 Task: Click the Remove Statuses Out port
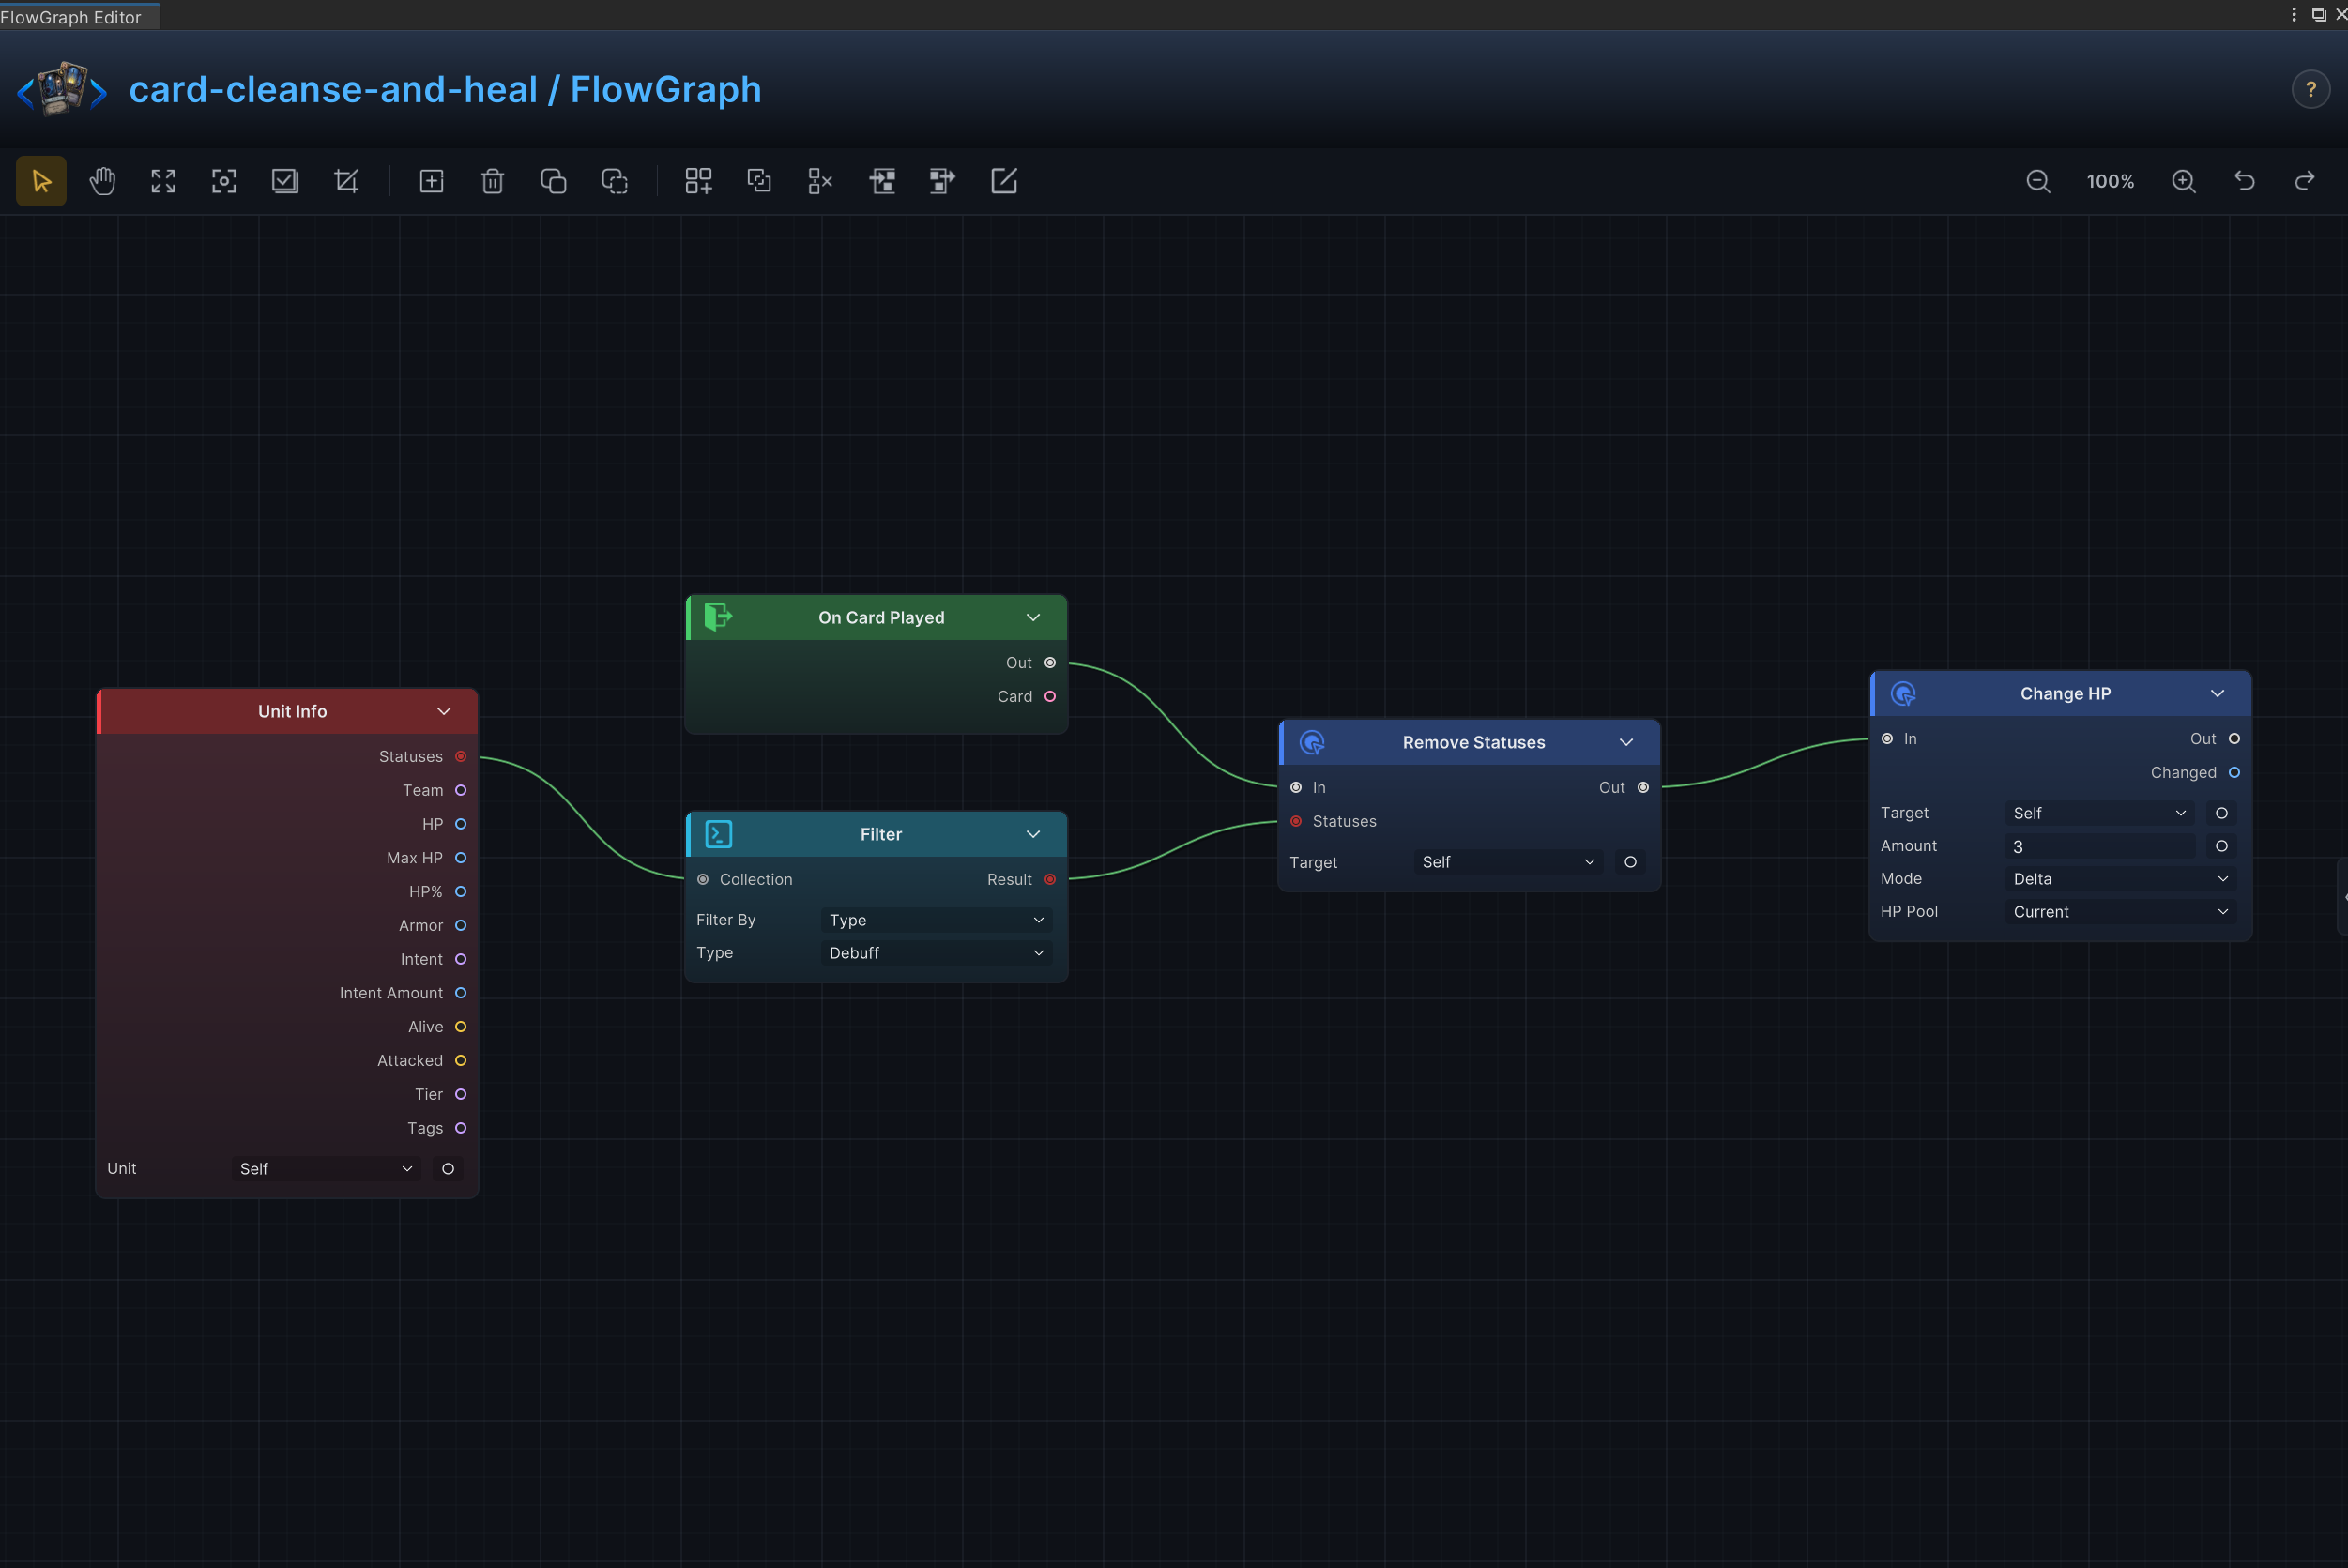(x=1643, y=787)
